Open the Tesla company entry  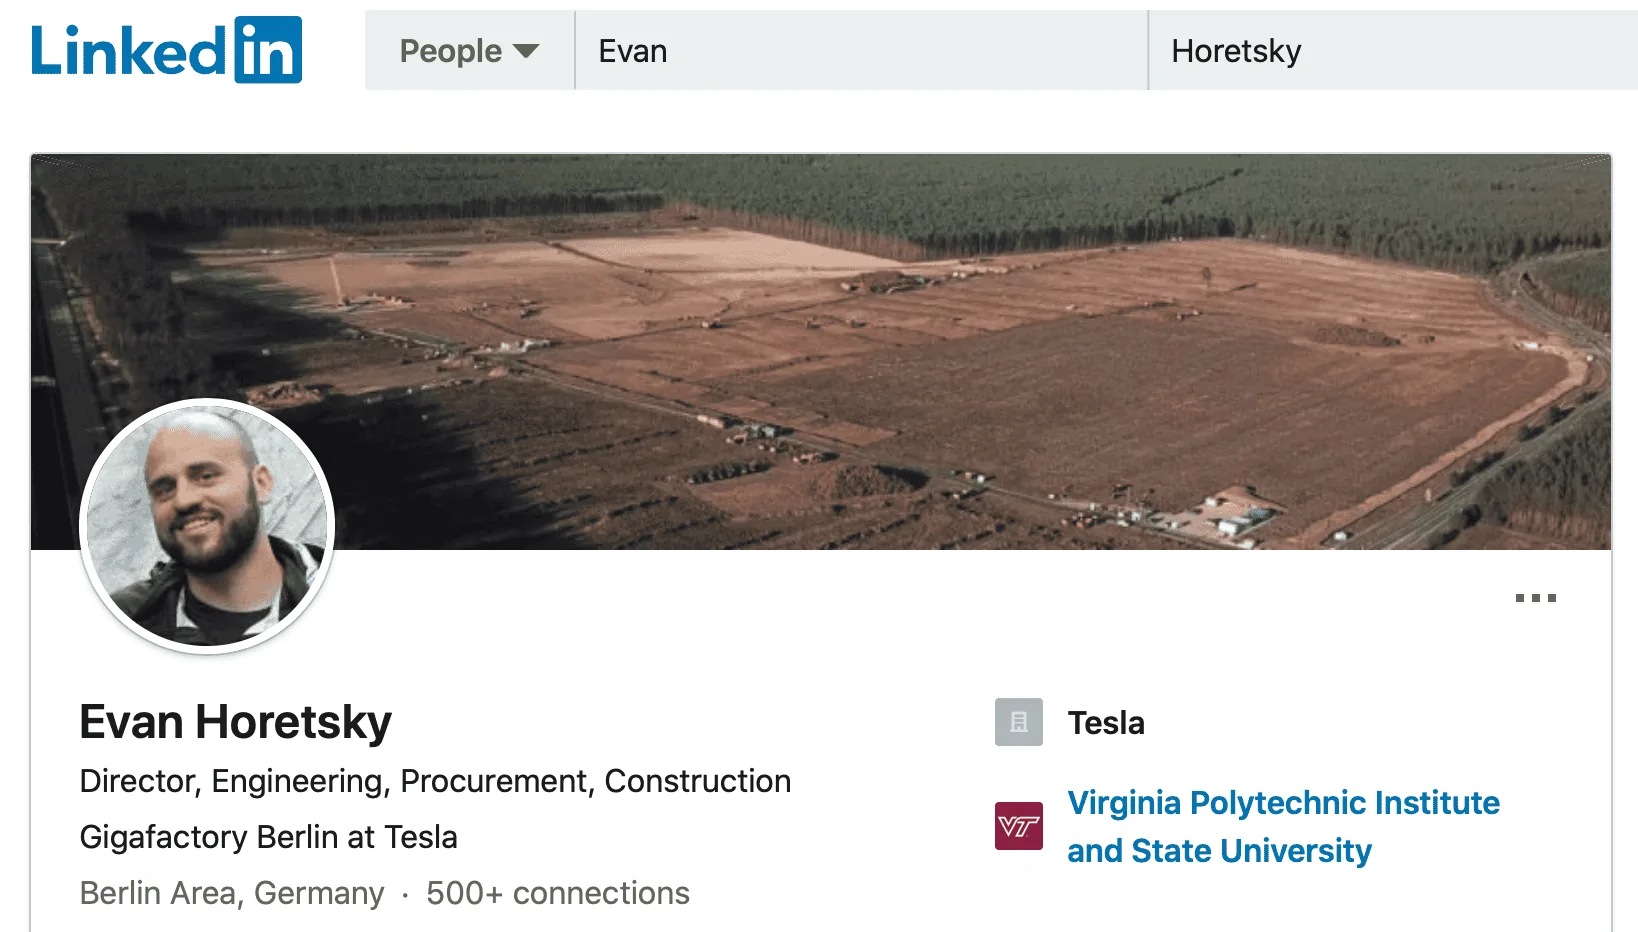[1106, 723]
